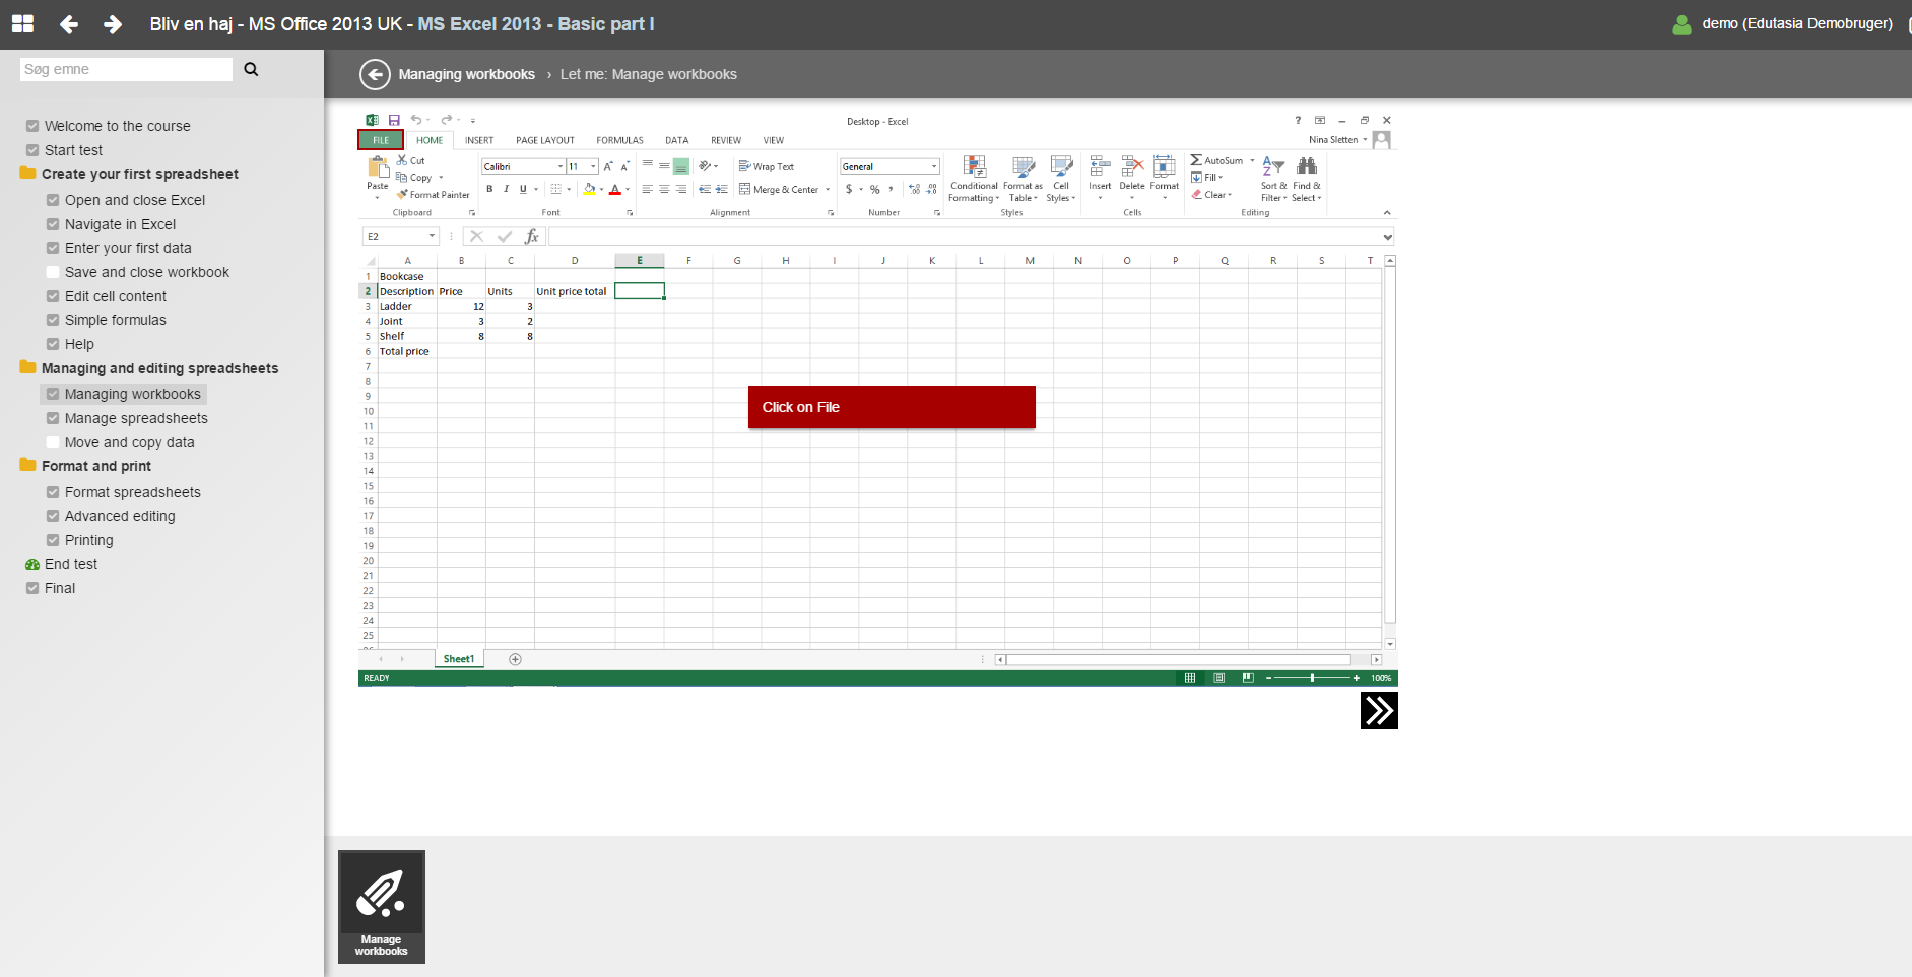Screen dimensions: 1912x977
Task: Switch to the FORMULAS tab
Action: pyautogui.click(x=620, y=140)
